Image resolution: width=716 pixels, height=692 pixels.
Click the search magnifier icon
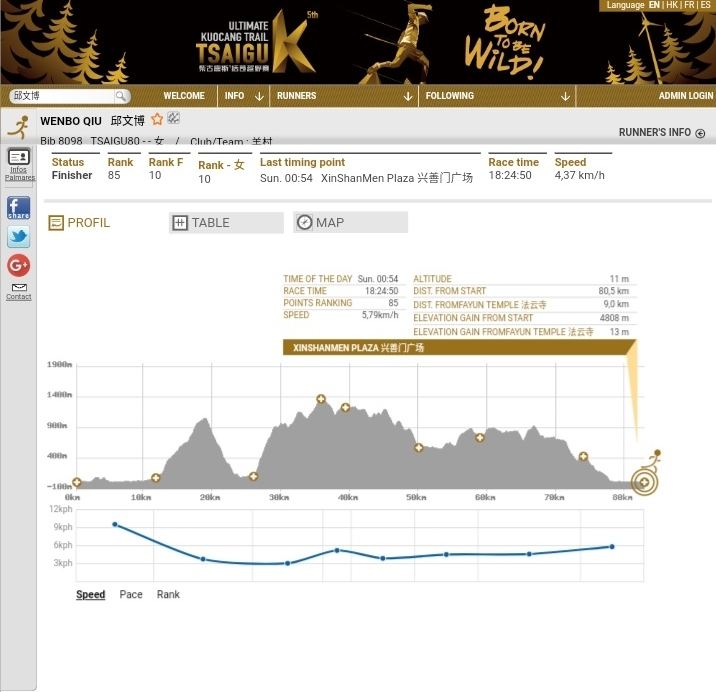tap(121, 96)
